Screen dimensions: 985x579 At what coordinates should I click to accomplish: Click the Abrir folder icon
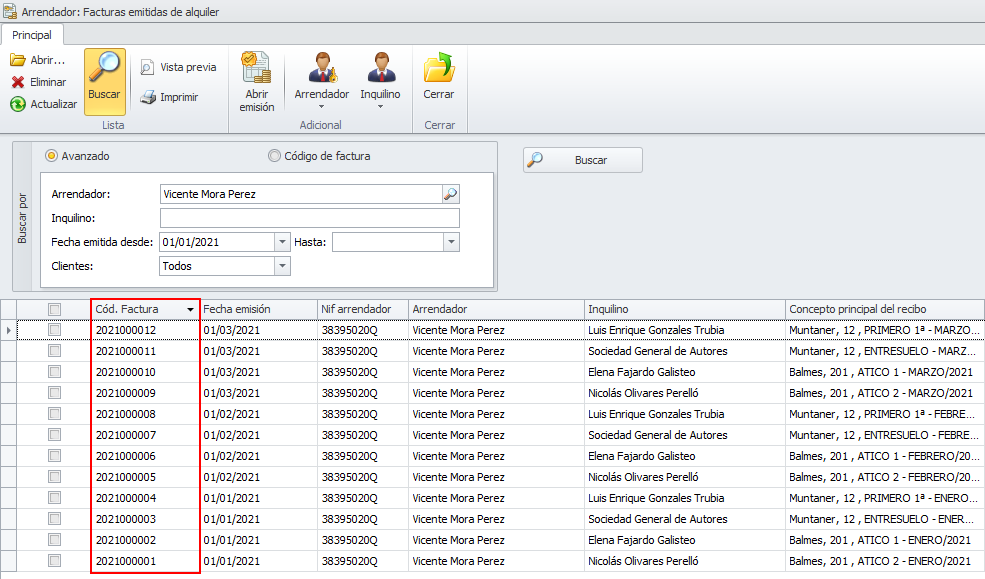(18, 60)
